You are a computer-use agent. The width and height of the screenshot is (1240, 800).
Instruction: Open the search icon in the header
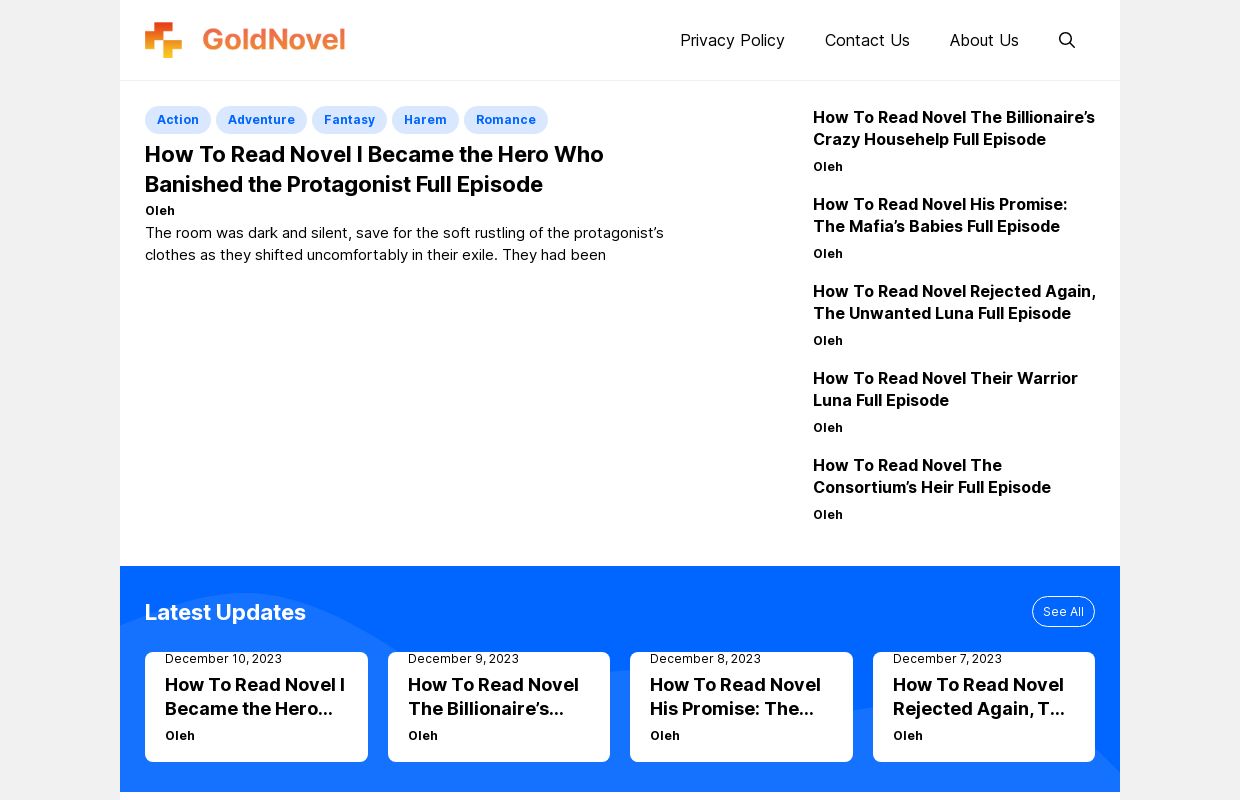point(1066,40)
